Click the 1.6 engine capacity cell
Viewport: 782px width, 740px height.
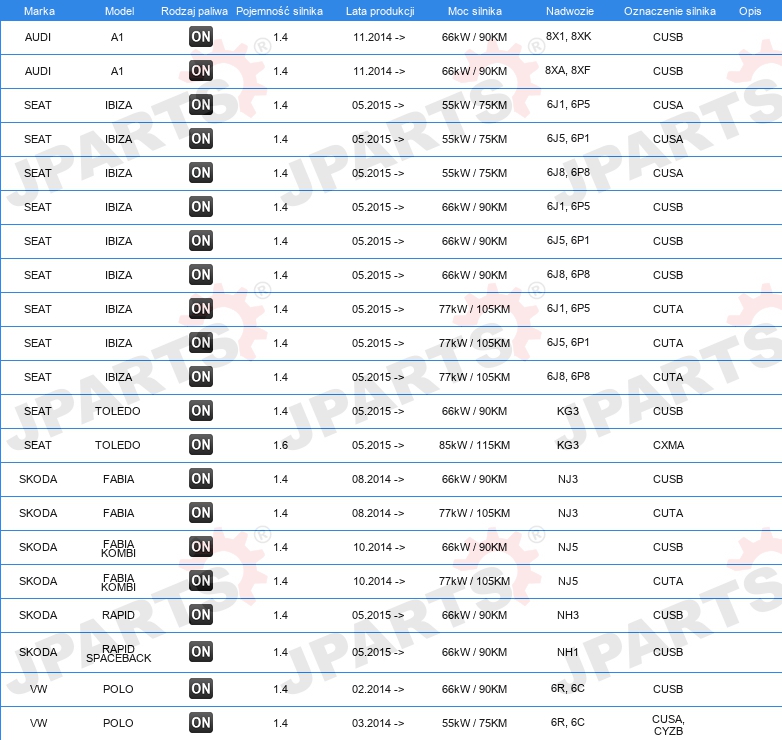pos(281,445)
